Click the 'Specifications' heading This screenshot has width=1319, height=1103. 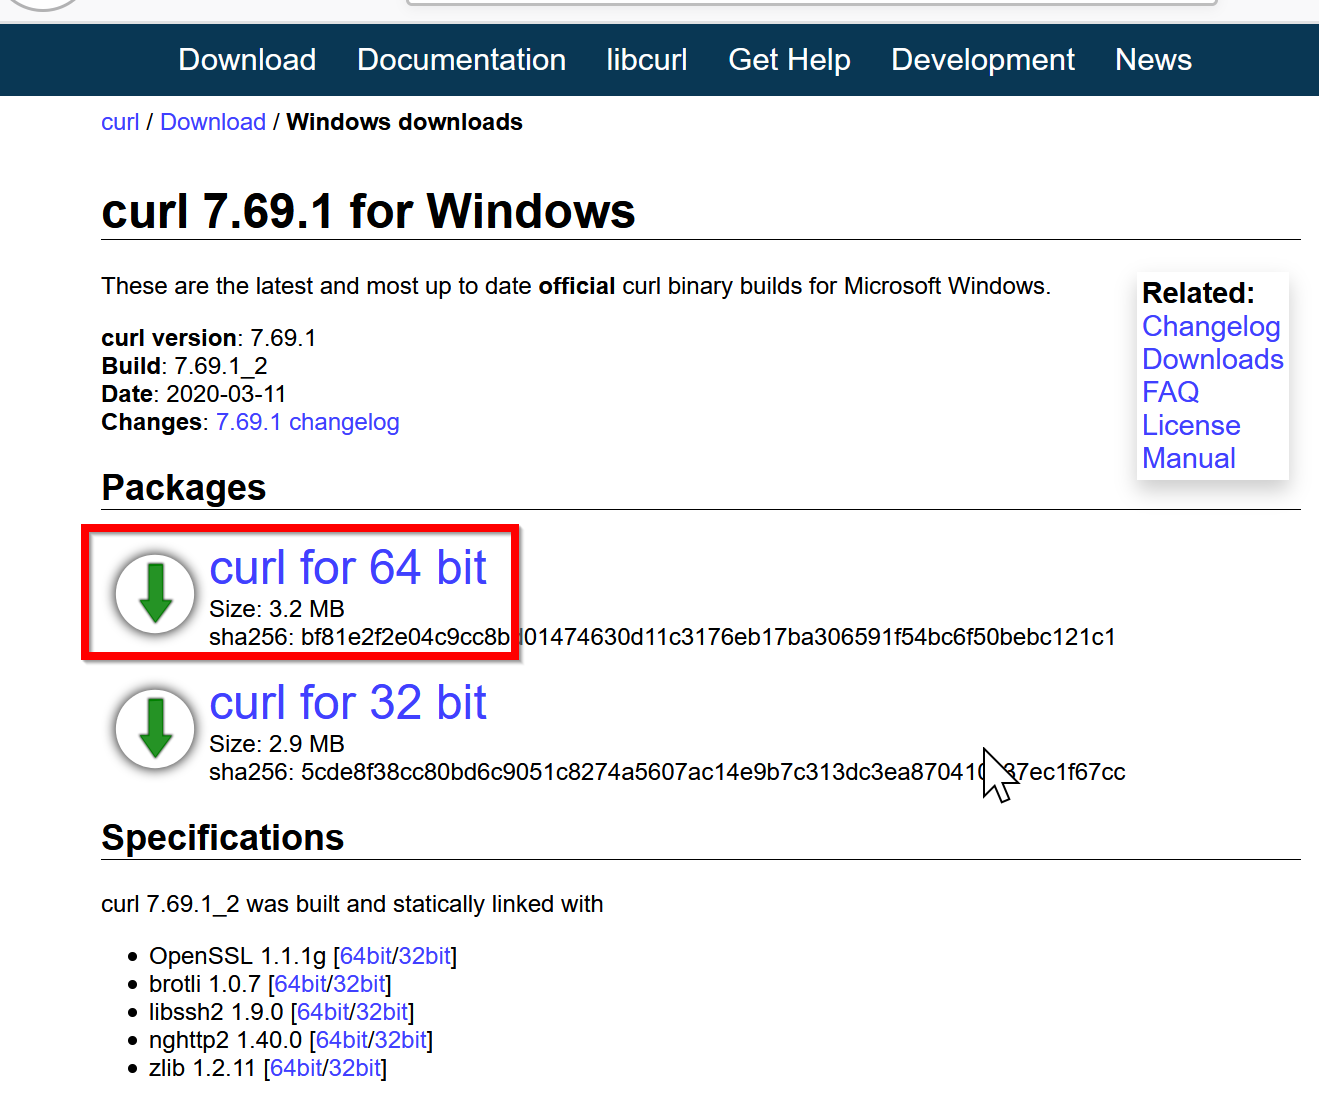click(x=223, y=838)
